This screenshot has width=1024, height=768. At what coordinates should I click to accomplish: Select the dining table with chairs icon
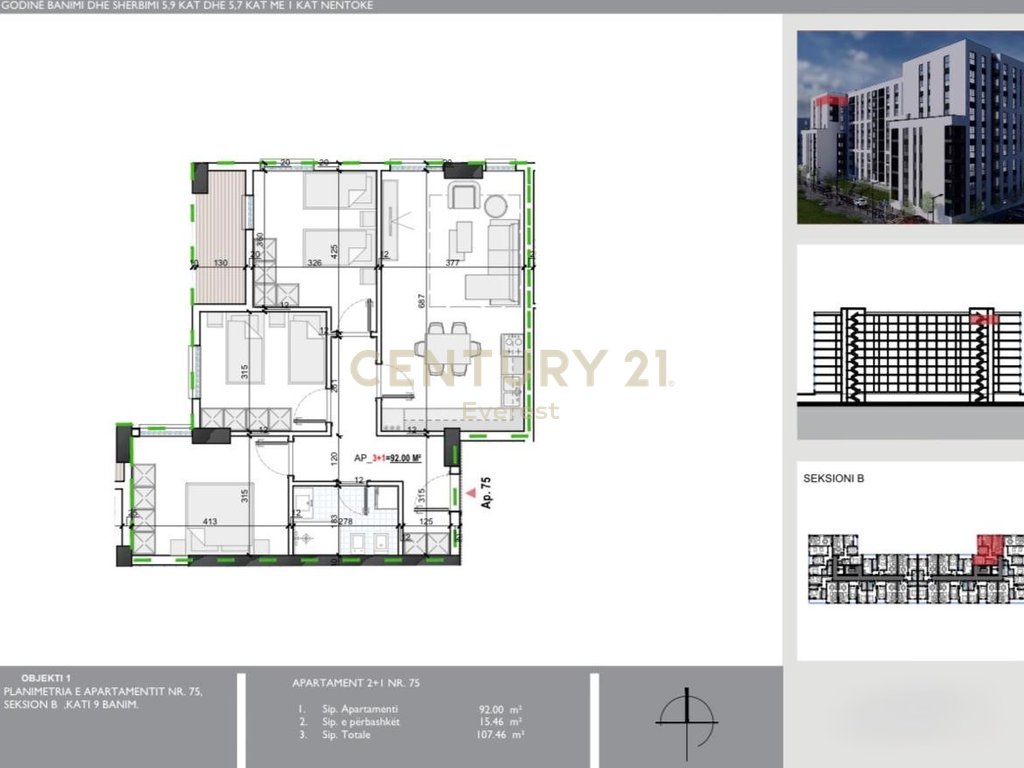448,349
